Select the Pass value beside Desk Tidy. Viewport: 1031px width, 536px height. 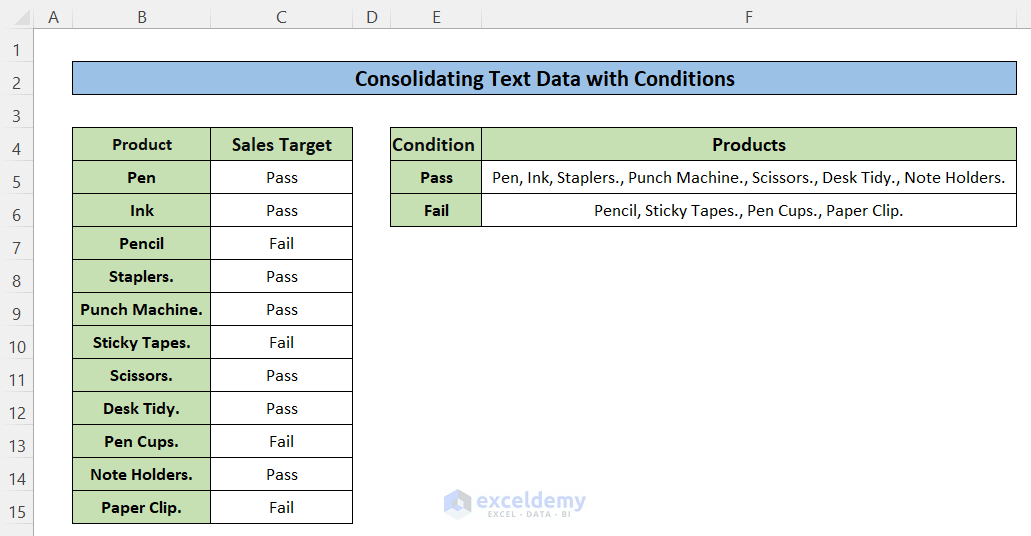coord(281,408)
